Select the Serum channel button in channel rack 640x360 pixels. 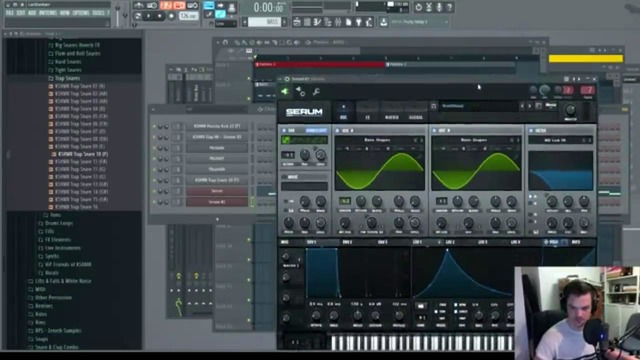[217, 191]
